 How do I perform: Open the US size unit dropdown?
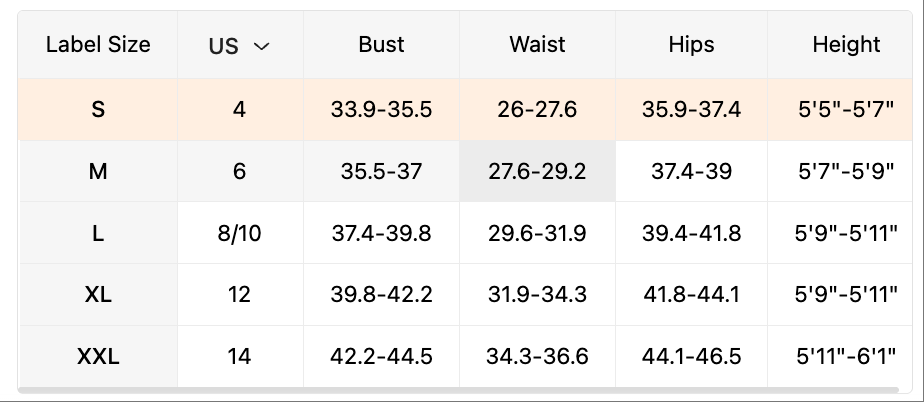click(x=240, y=46)
